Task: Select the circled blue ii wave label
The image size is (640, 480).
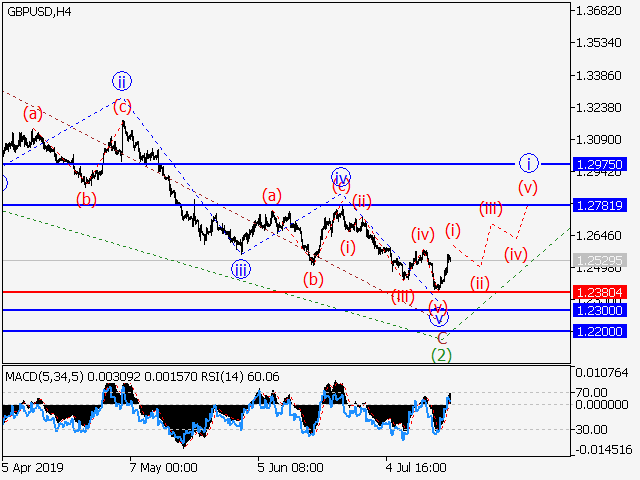Action: tap(122, 82)
